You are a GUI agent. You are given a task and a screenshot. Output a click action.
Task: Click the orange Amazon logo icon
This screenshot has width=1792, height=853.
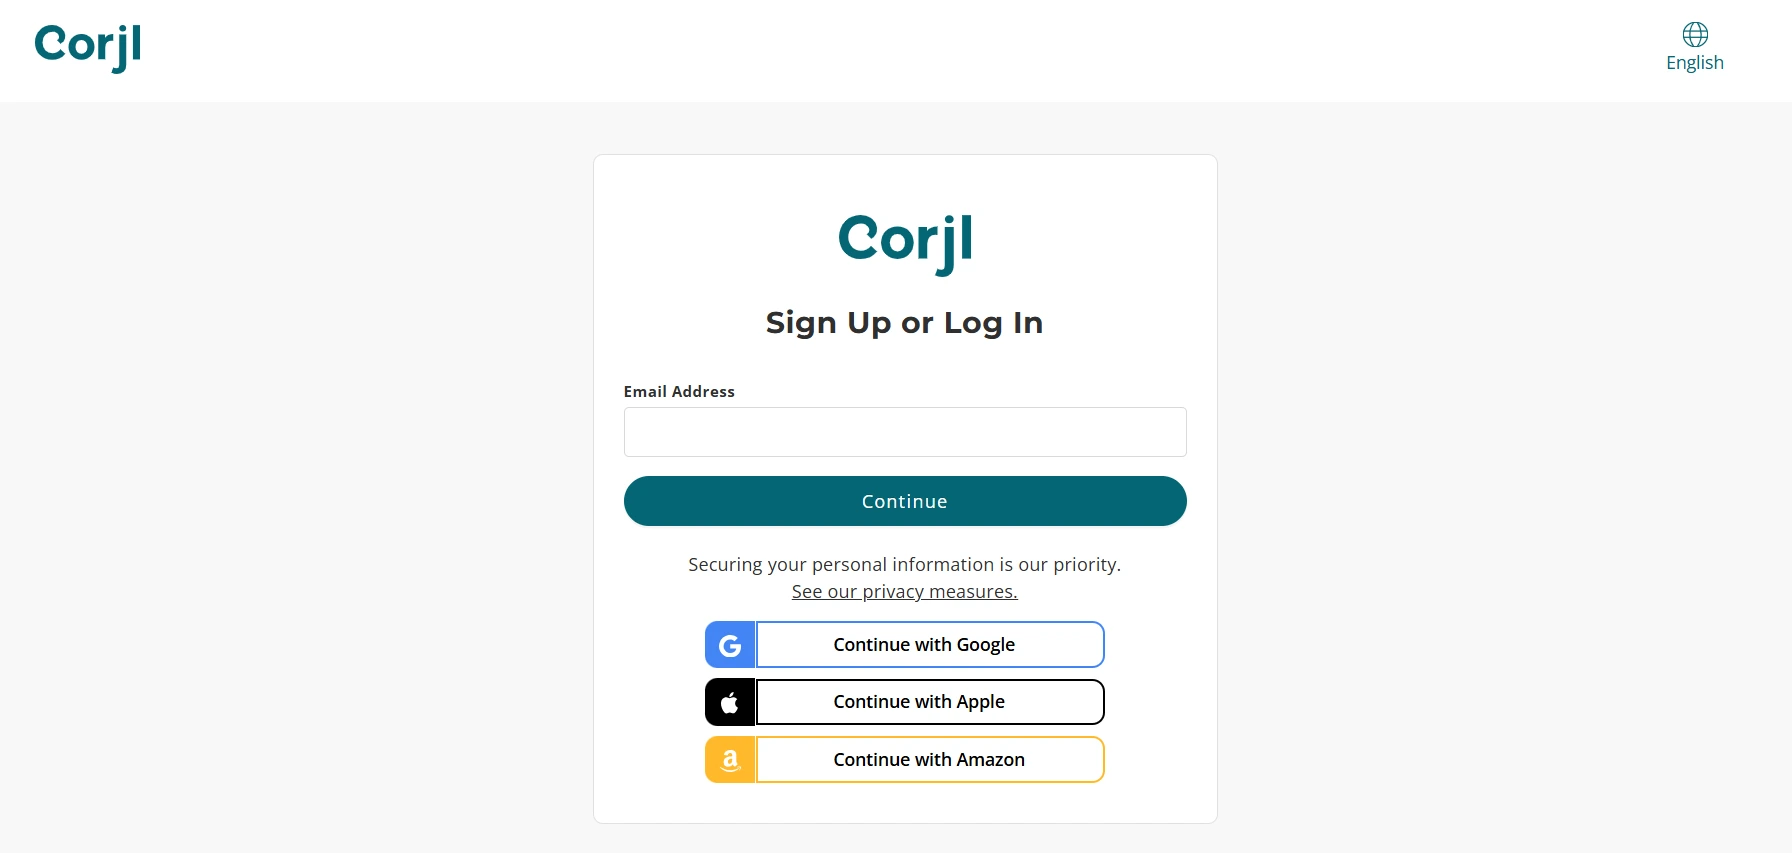[730, 760]
